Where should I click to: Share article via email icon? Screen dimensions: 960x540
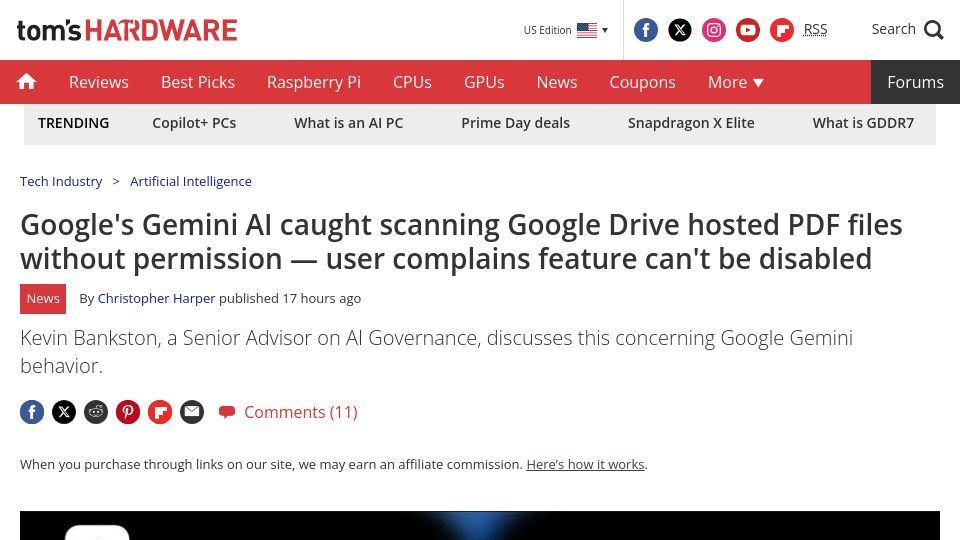point(192,412)
